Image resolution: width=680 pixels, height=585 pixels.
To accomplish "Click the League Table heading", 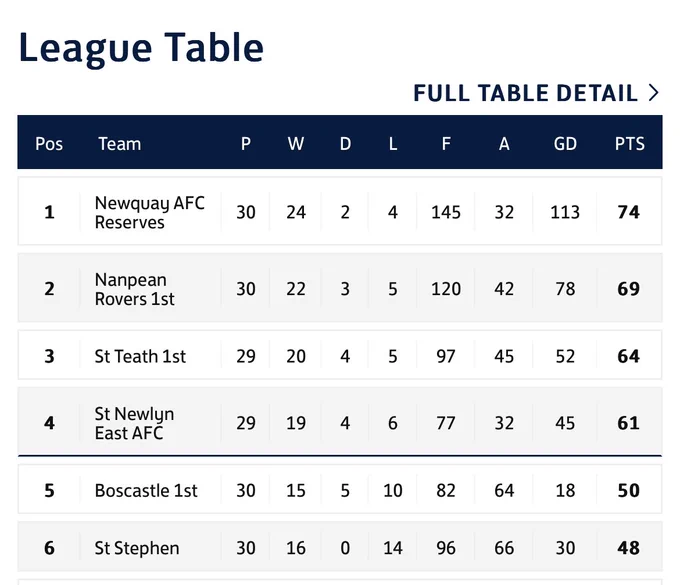I will (141, 48).
